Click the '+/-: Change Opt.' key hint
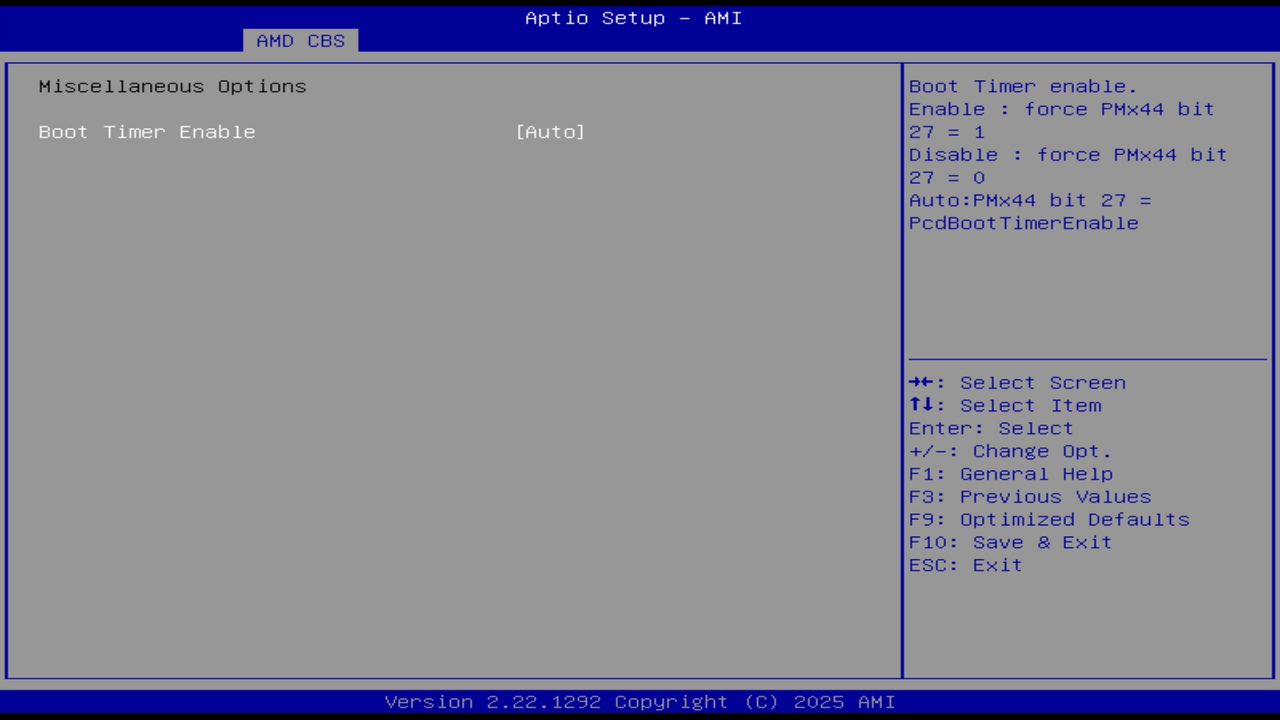Viewport: 1280px width, 720px height. click(1010, 452)
